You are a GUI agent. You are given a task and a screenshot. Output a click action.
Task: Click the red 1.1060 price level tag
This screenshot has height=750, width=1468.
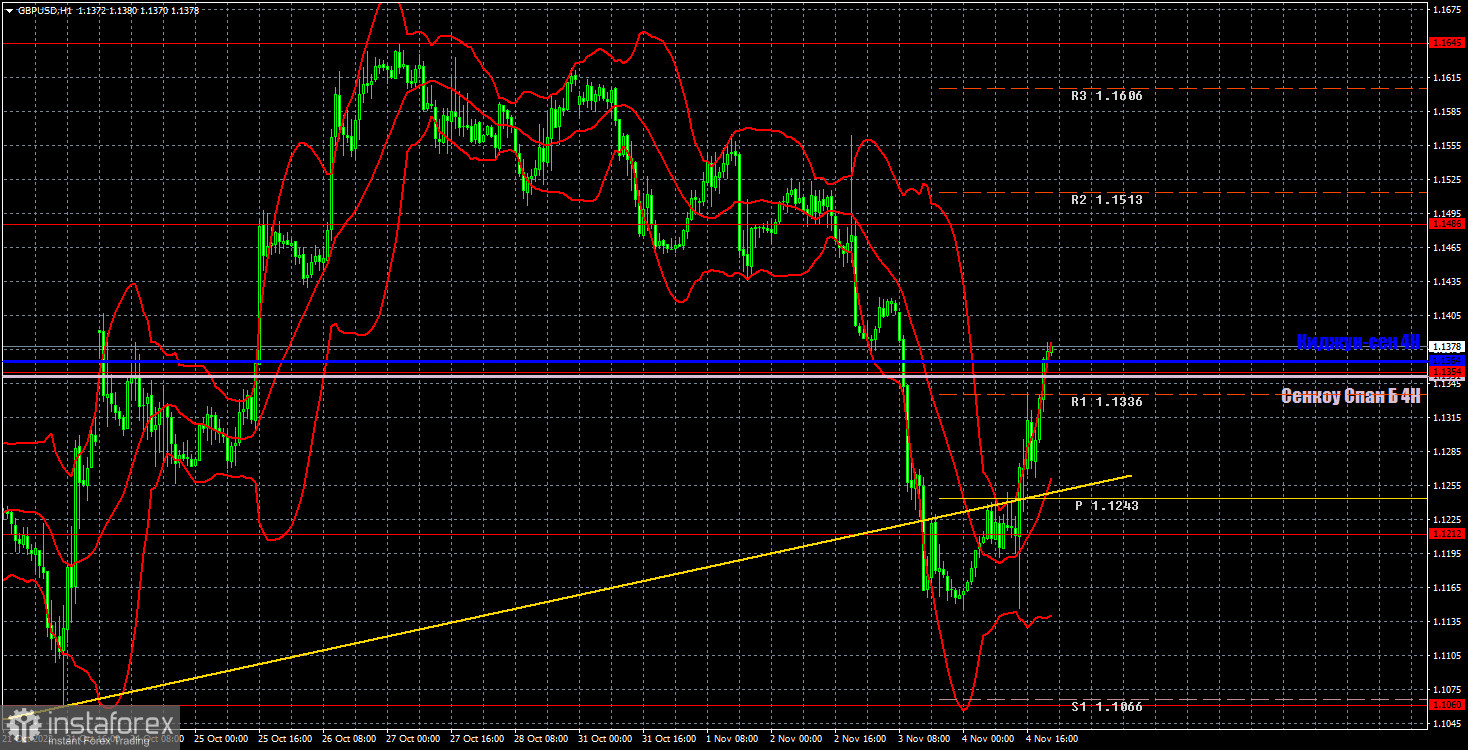pos(1447,705)
